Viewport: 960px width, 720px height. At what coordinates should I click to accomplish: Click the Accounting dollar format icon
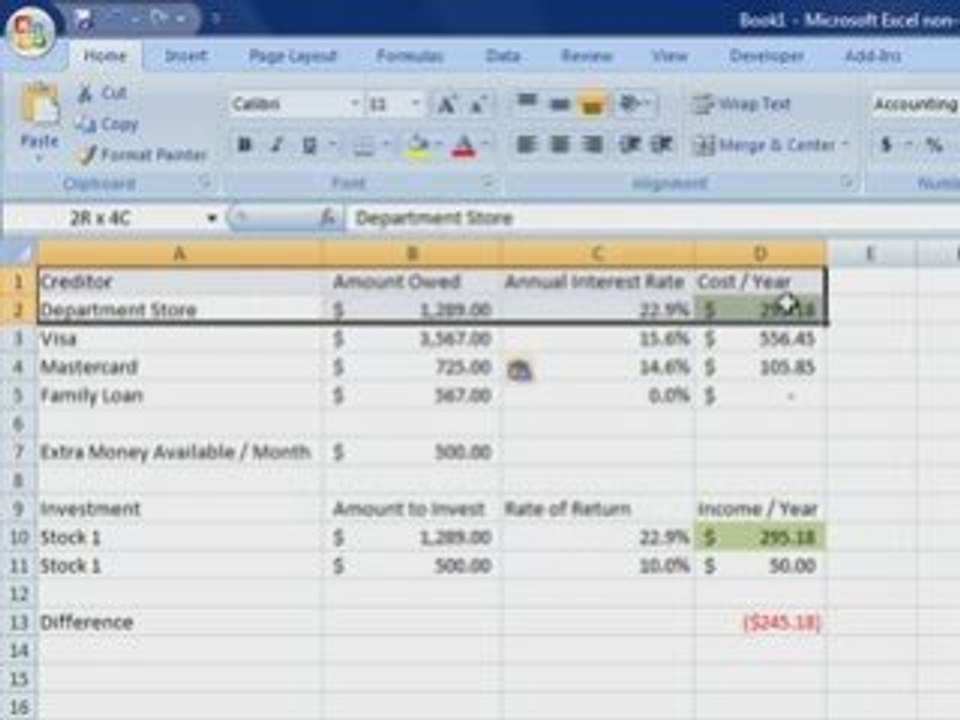coord(886,145)
